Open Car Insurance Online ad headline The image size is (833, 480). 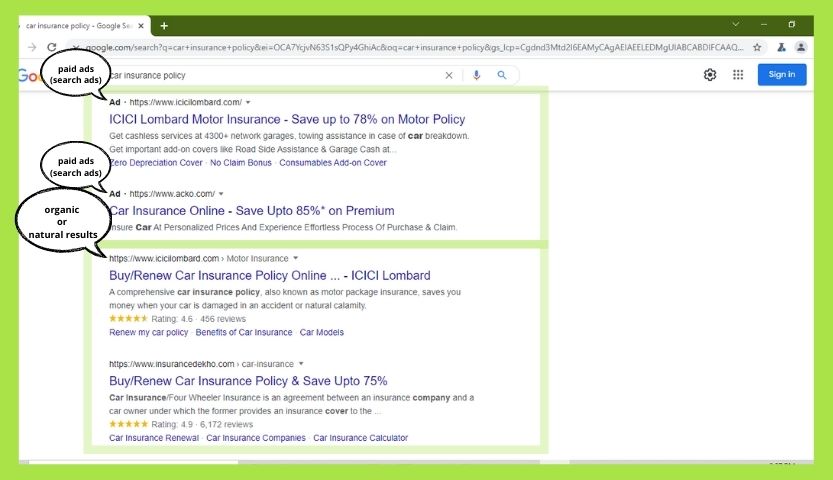coord(252,211)
